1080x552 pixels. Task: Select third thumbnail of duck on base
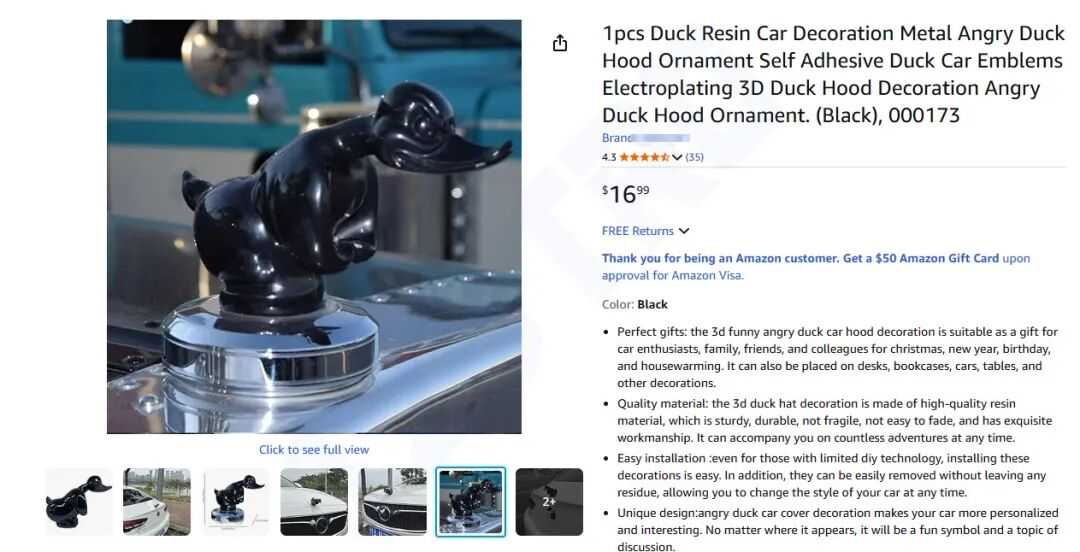(x=236, y=501)
